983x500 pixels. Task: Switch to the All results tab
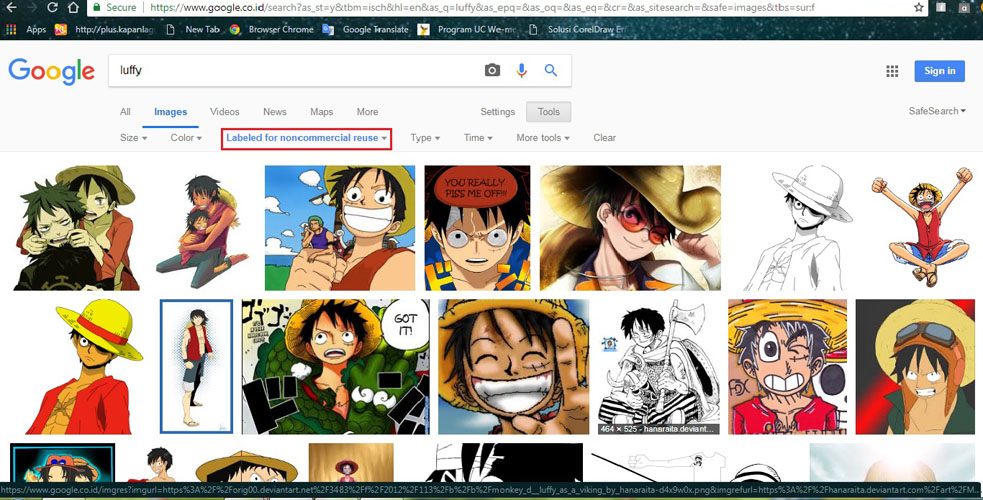tap(125, 112)
